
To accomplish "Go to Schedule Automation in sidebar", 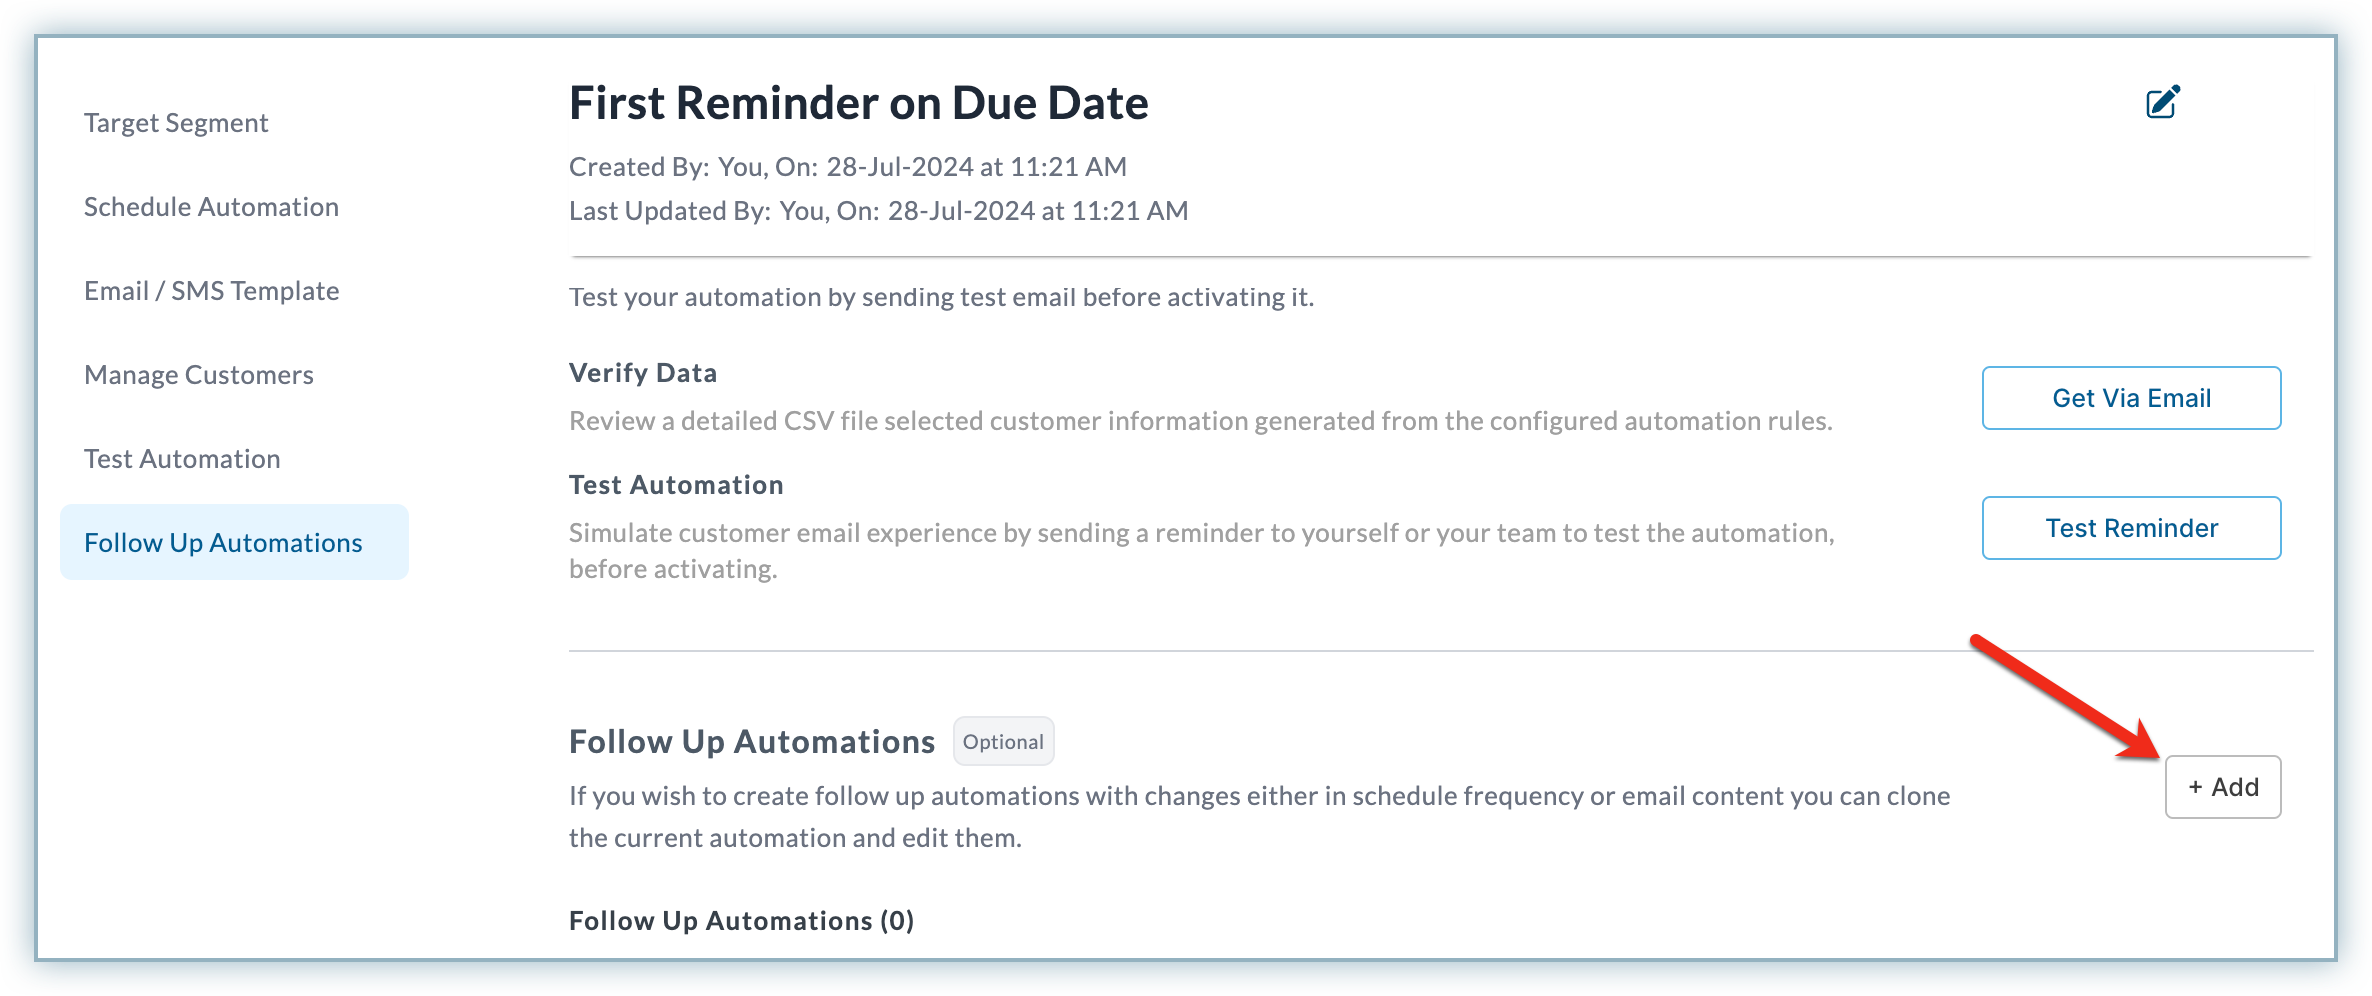I will 211,207.
